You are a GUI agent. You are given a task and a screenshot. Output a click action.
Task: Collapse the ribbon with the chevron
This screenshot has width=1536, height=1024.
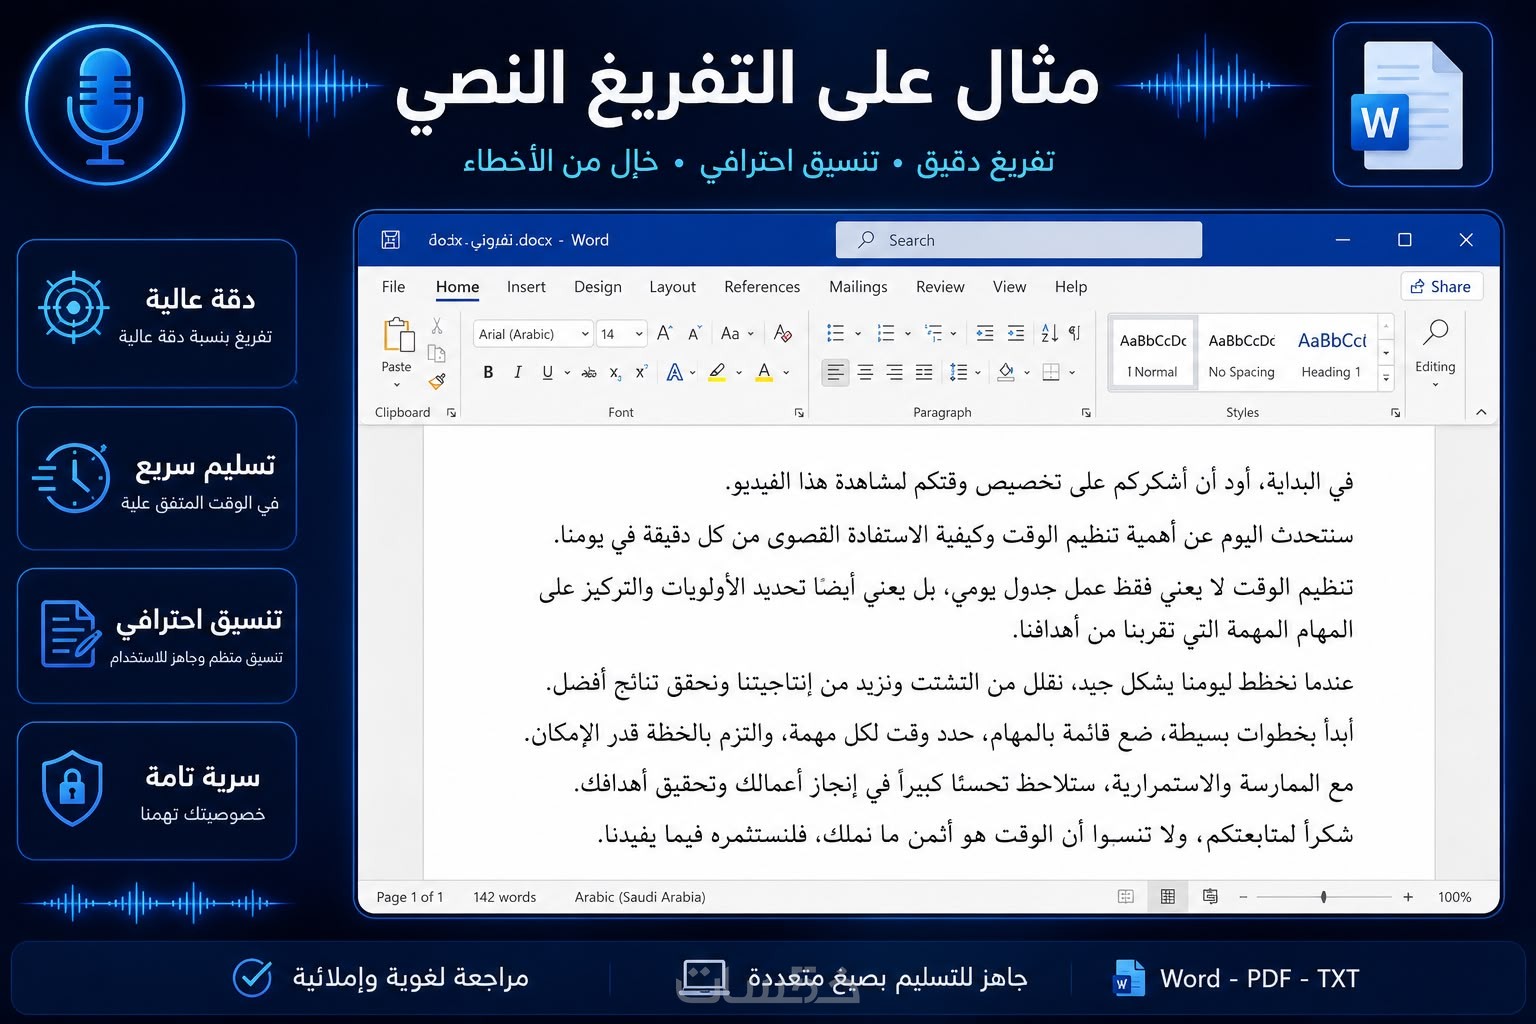1481,412
